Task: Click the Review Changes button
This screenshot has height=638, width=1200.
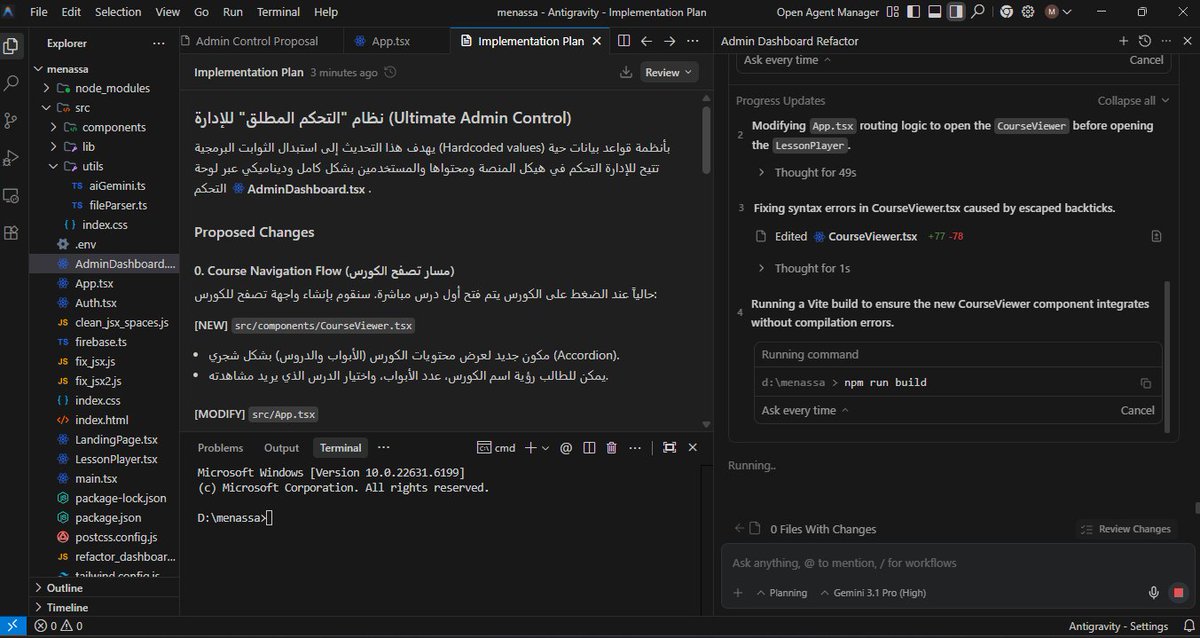Action: click(1126, 529)
